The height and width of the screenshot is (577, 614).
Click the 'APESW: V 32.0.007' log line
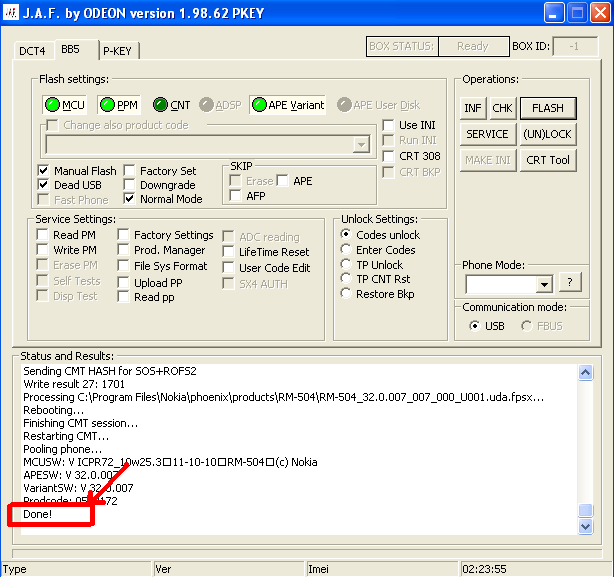[x=70, y=475]
